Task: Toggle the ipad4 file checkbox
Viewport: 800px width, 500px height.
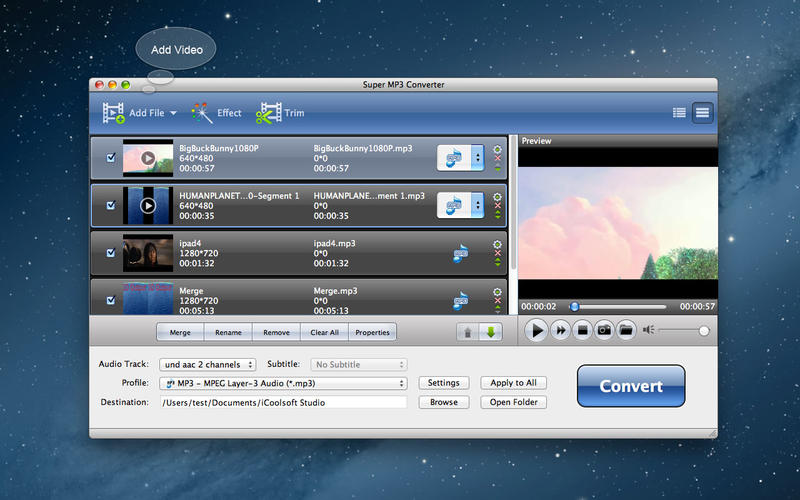Action: (x=110, y=254)
